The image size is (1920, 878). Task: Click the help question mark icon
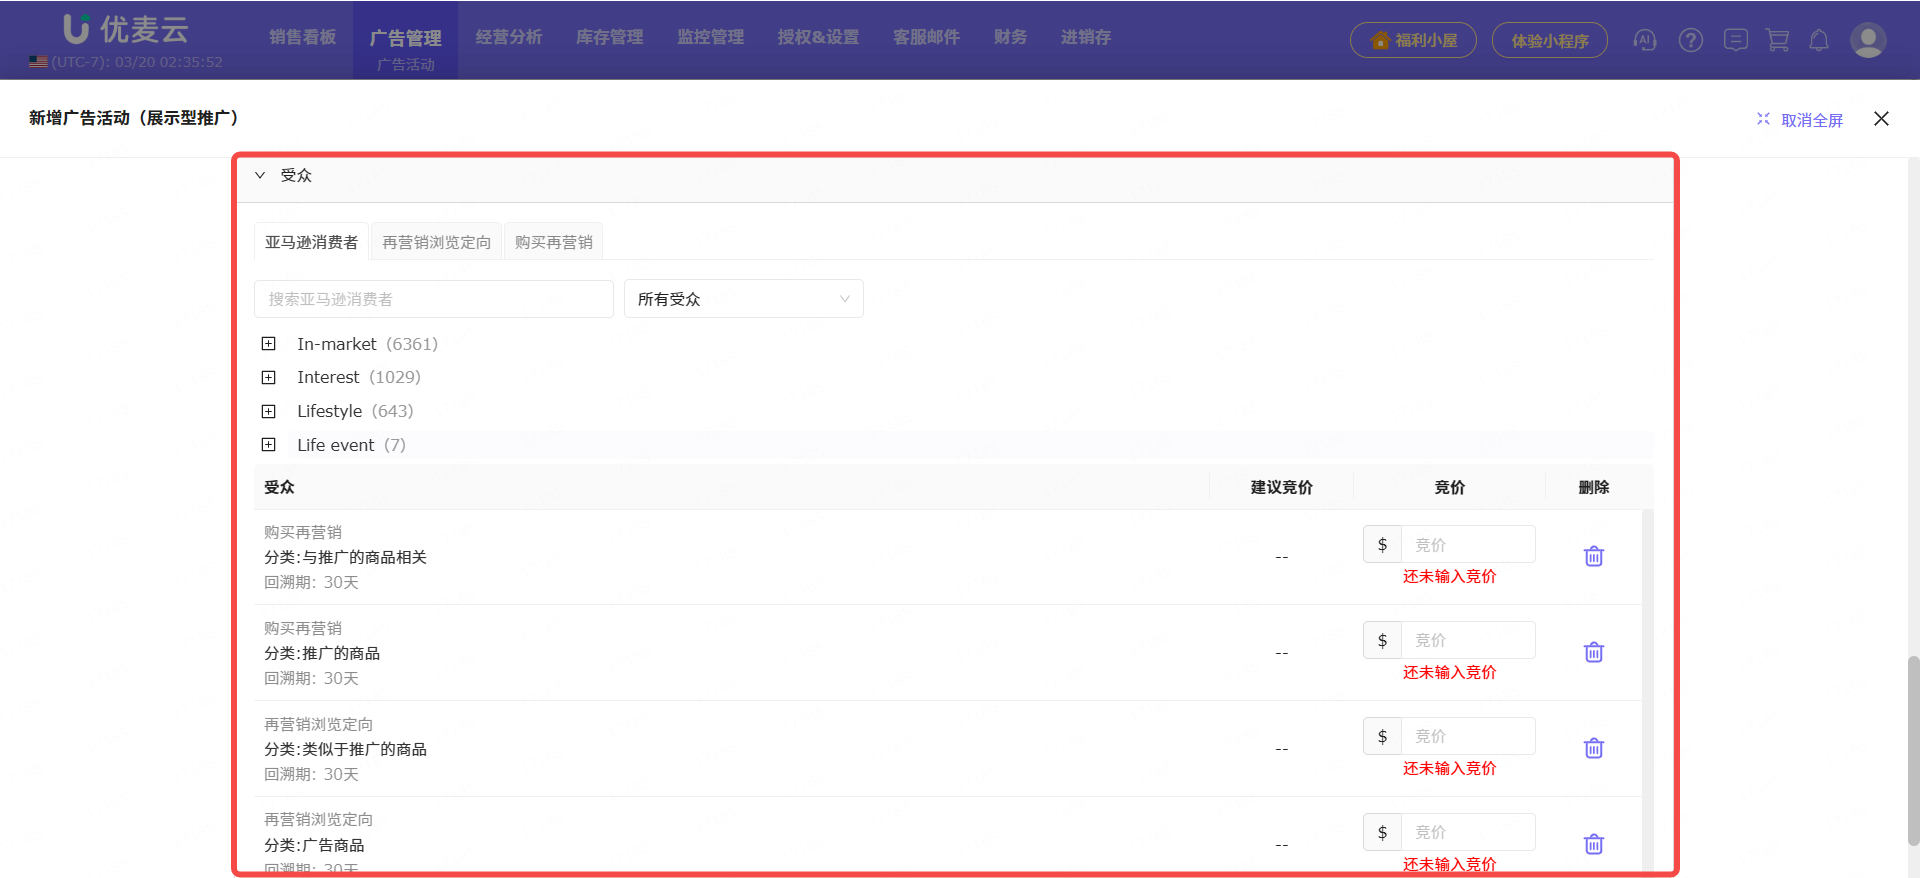point(1690,40)
